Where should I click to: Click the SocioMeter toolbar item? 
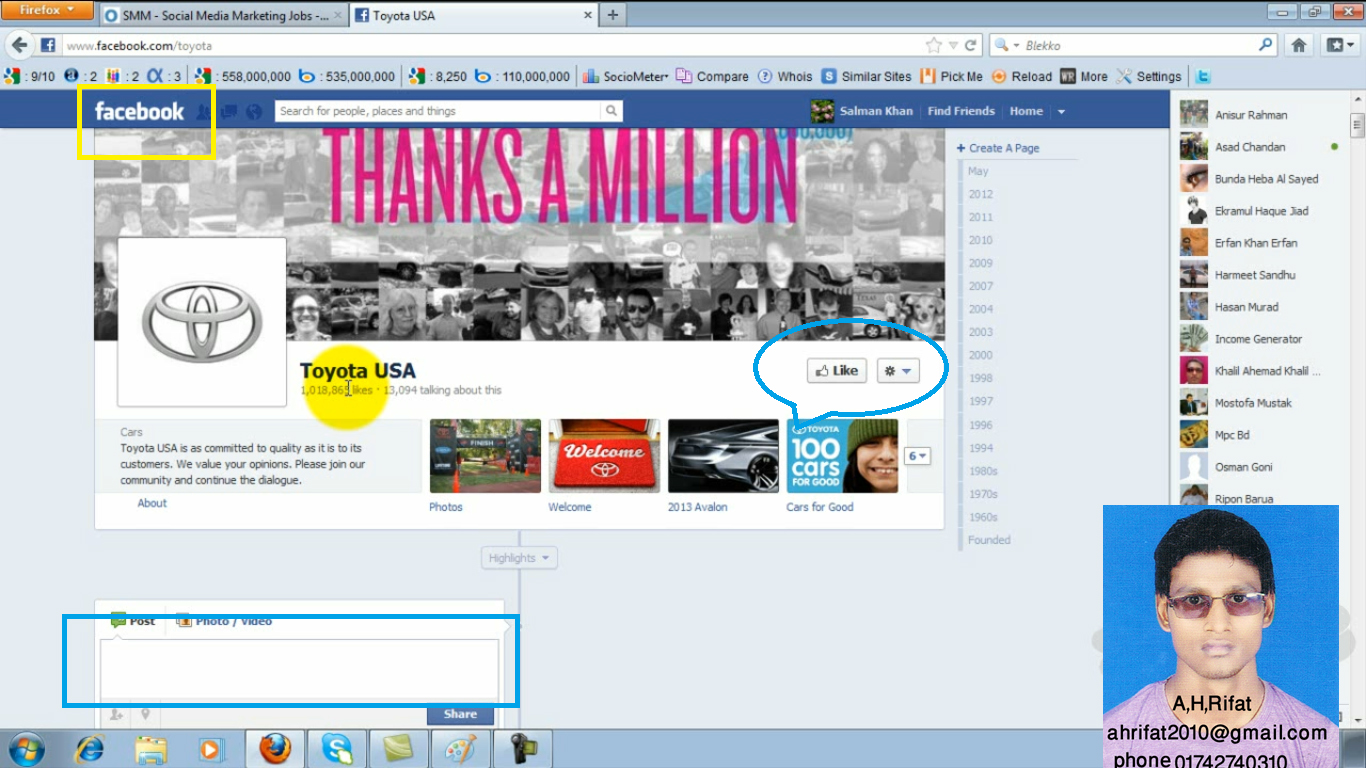[626, 76]
